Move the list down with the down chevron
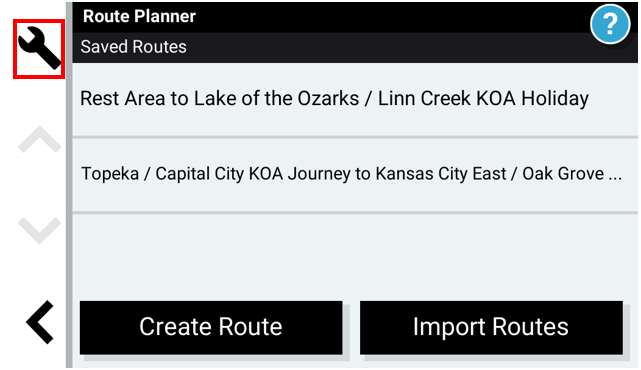 (x=39, y=231)
